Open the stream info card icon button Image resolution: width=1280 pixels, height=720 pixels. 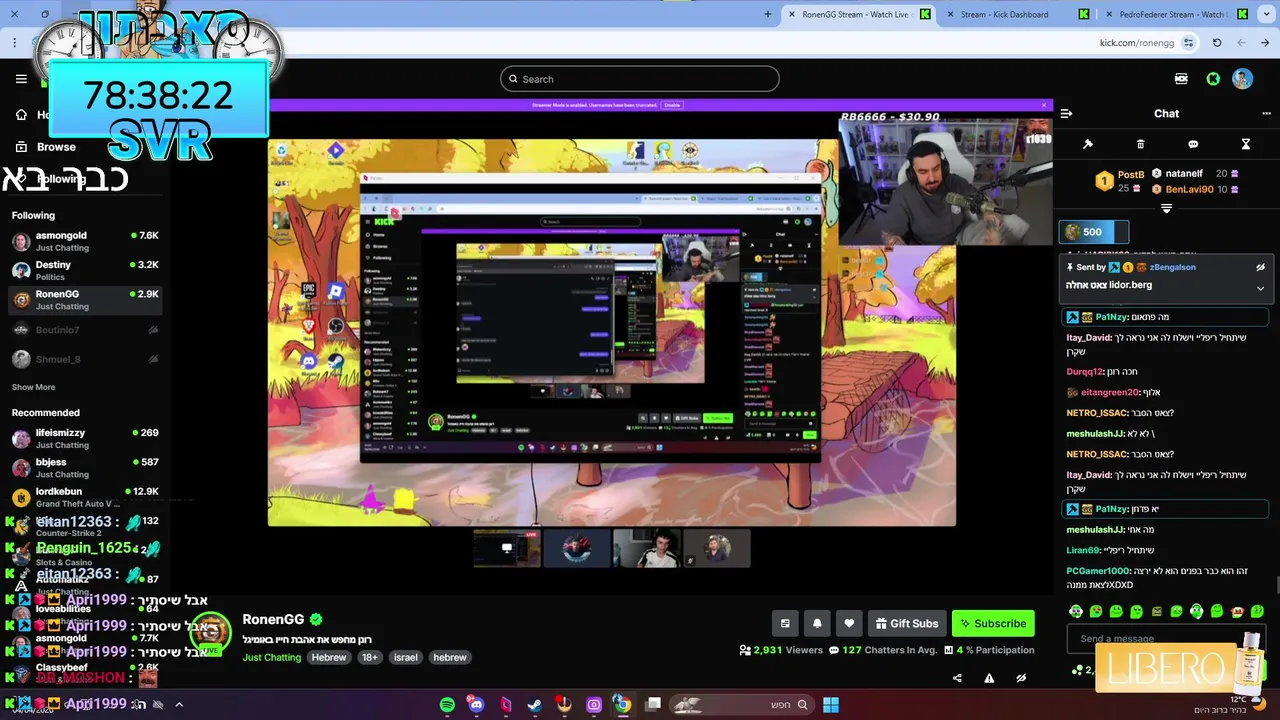[785, 623]
